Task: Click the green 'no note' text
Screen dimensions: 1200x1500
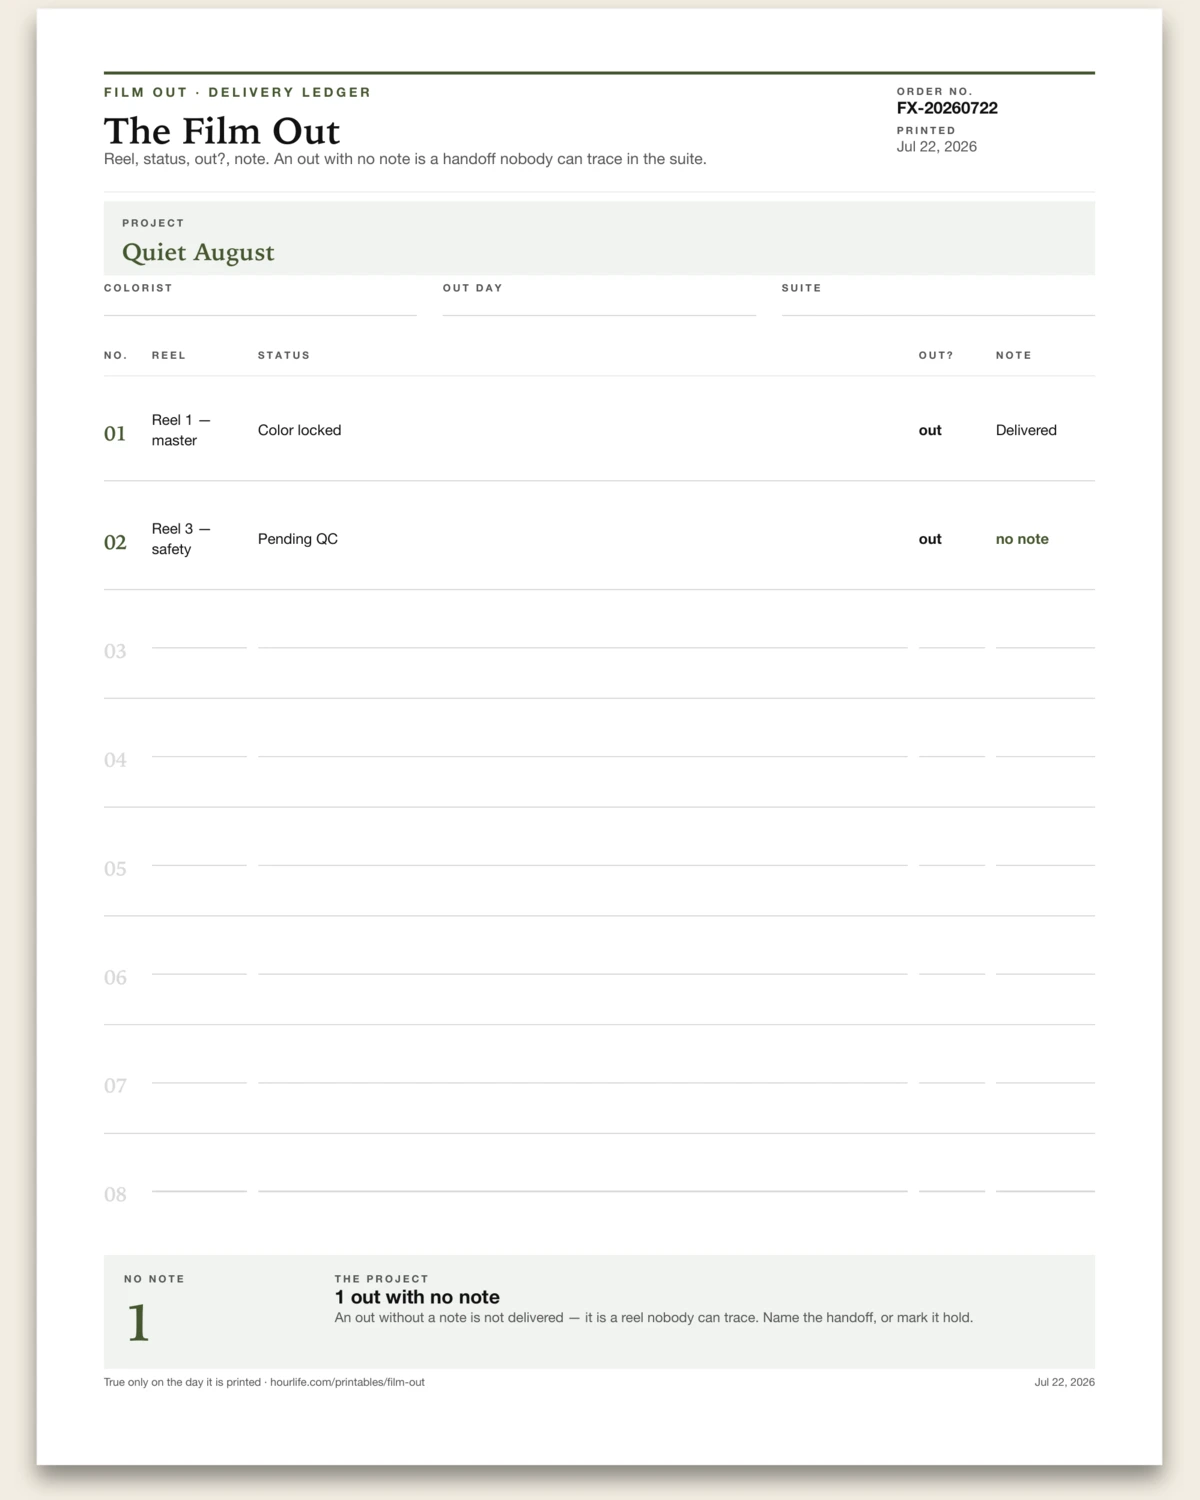Action: (1022, 539)
